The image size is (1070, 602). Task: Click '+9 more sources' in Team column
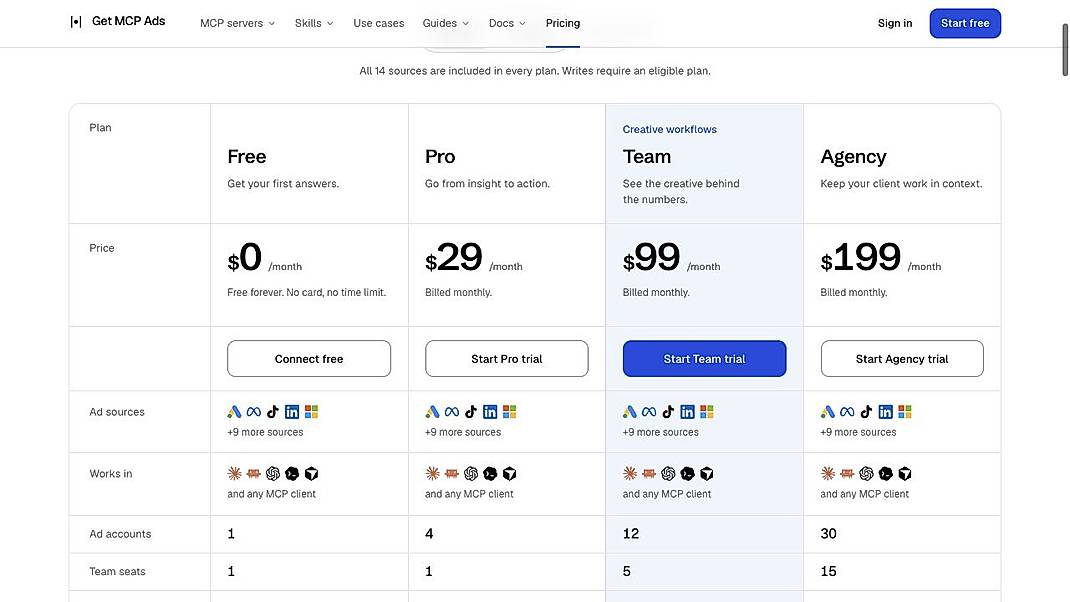click(661, 432)
